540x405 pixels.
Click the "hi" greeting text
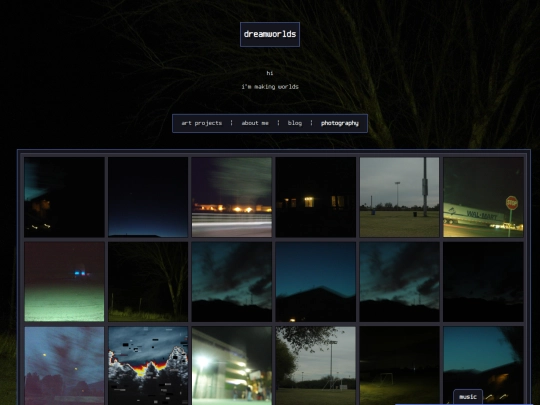click(x=270, y=73)
